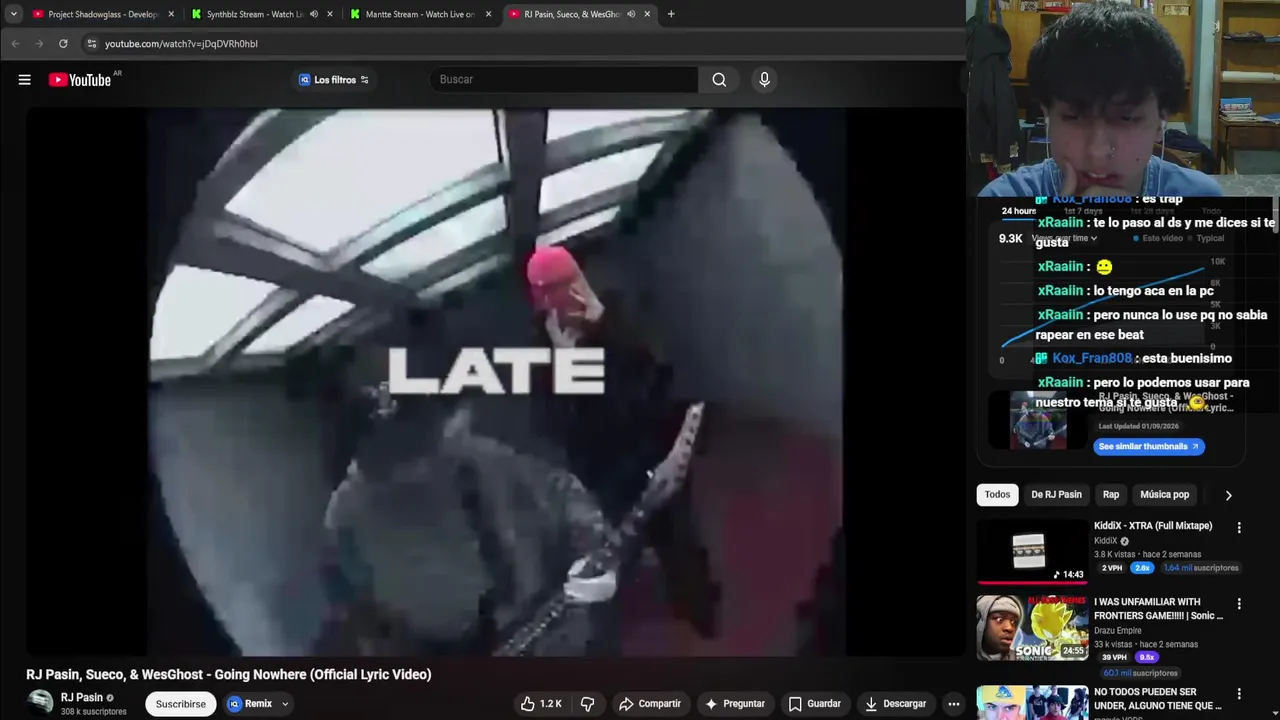The image size is (1280, 720).
Task: Click the Suscribirse subscribe button
Action: click(181, 704)
